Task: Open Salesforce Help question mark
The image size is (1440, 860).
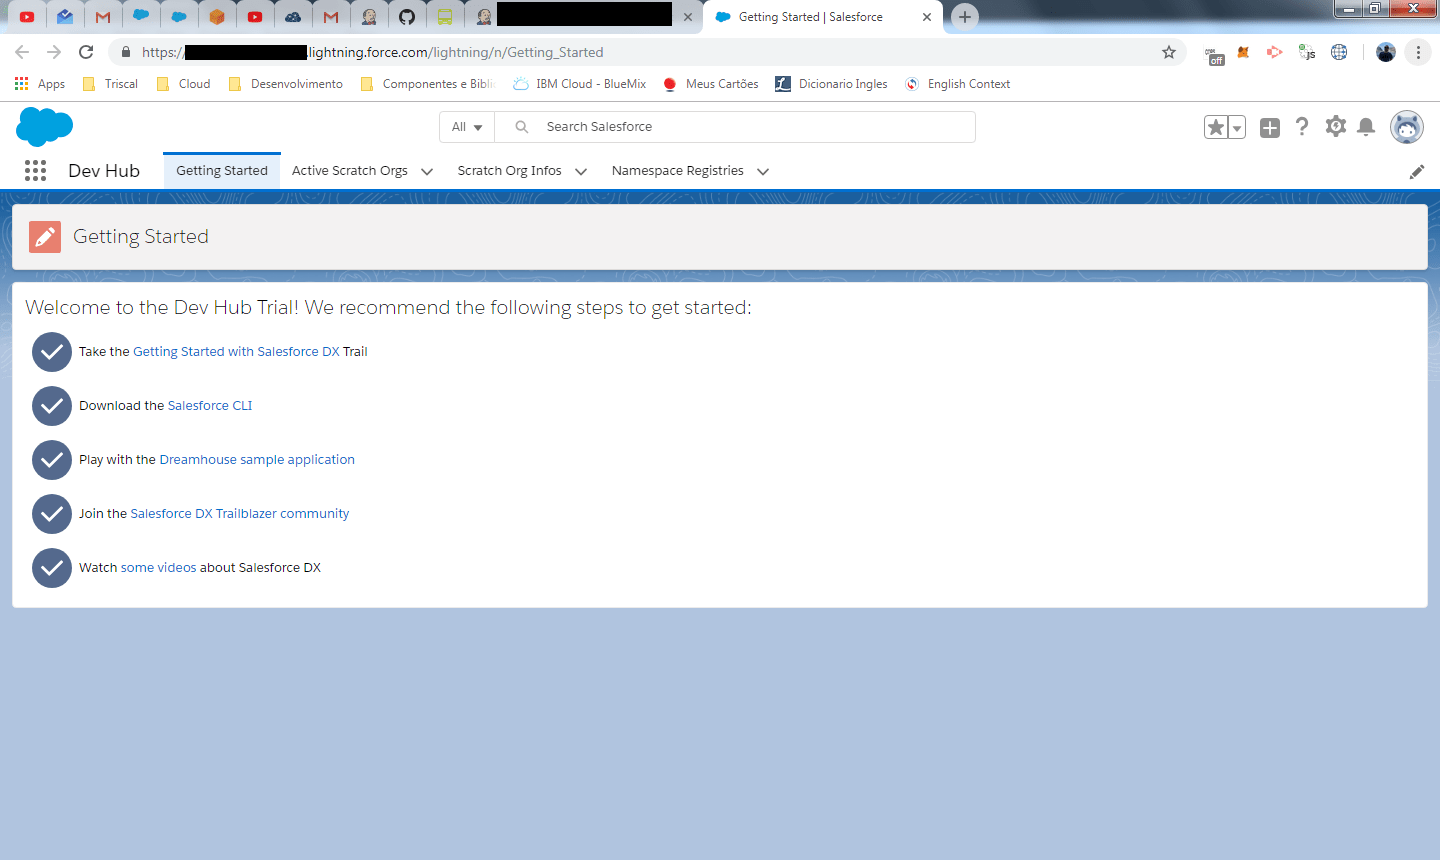Action: click(x=1302, y=126)
